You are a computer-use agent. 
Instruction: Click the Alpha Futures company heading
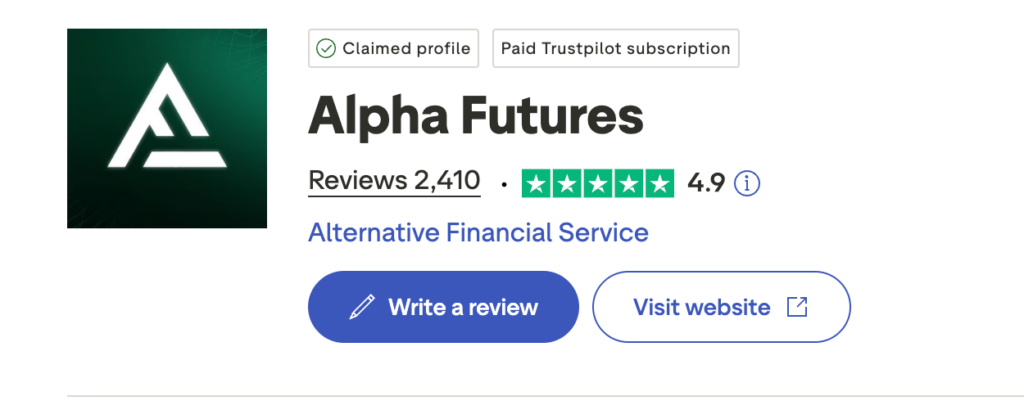[x=475, y=117]
